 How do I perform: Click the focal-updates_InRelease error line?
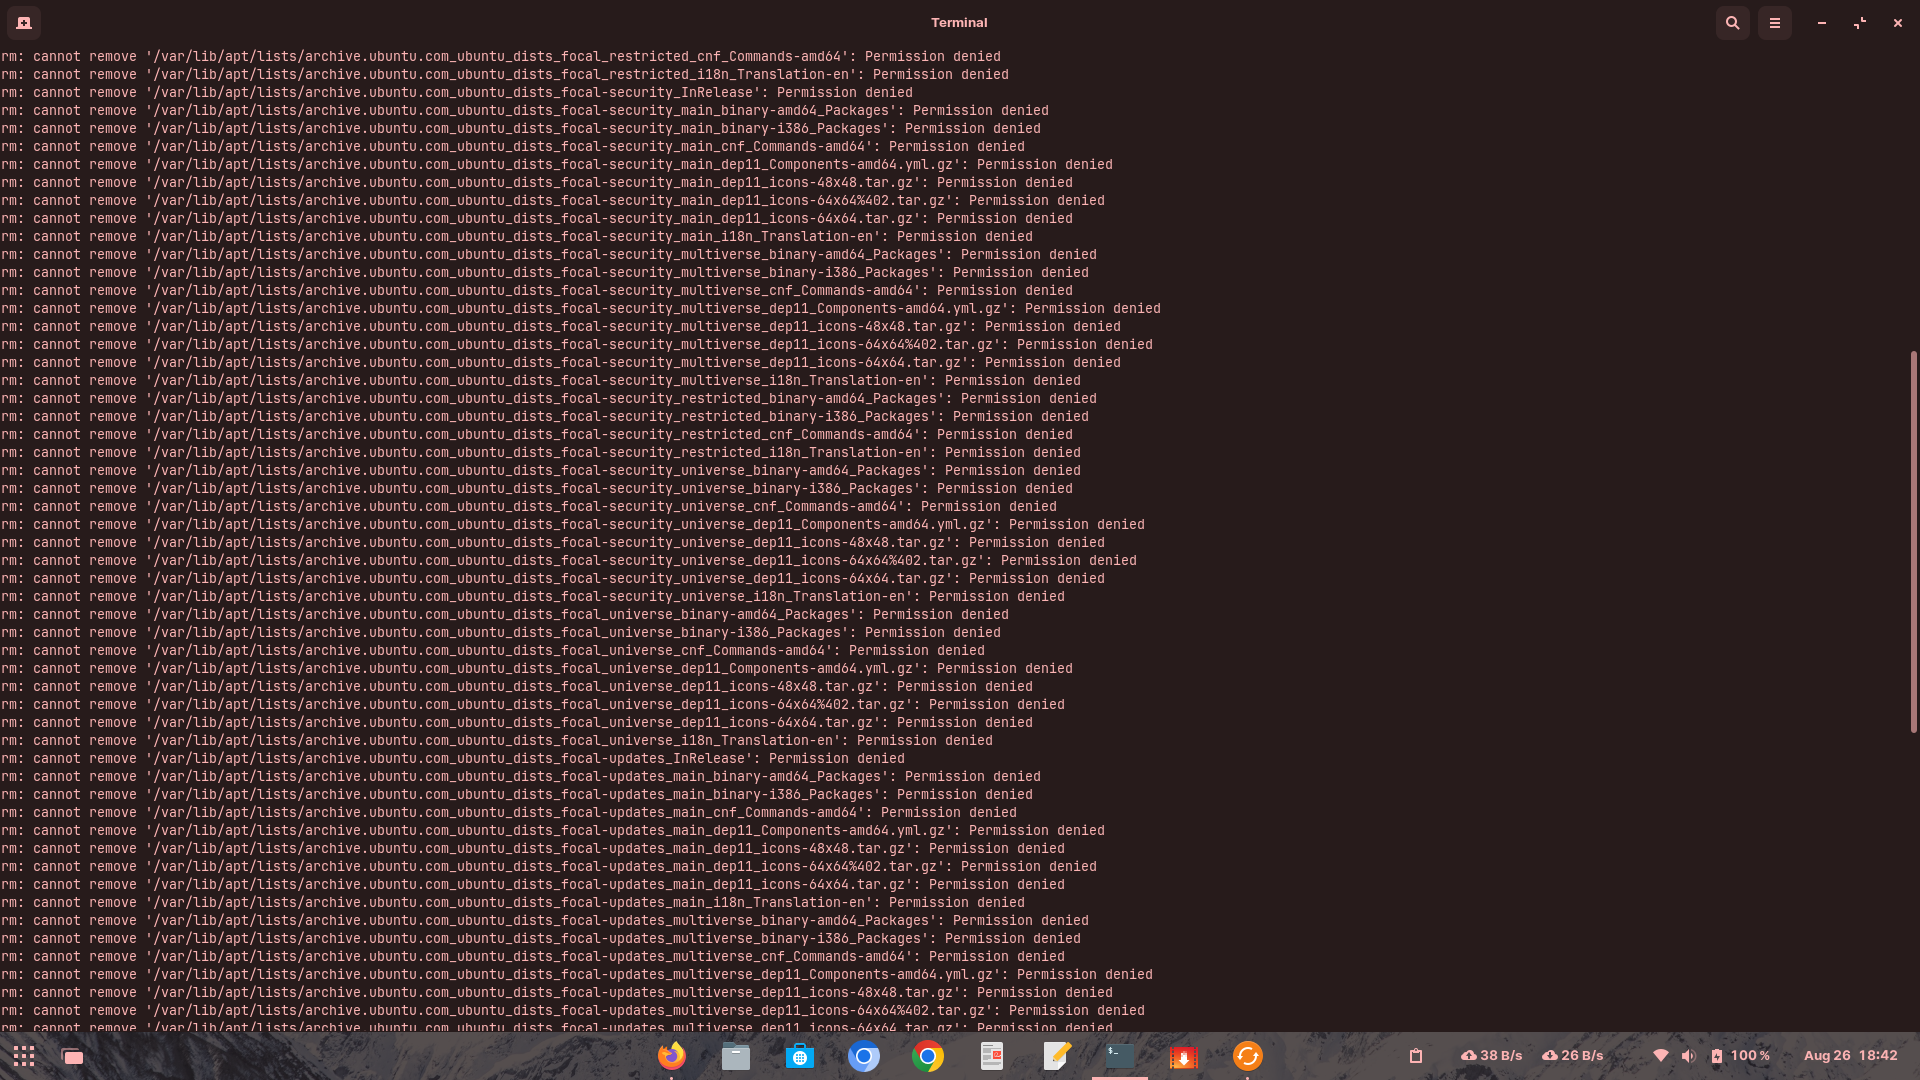pyautogui.click(x=453, y=759)
